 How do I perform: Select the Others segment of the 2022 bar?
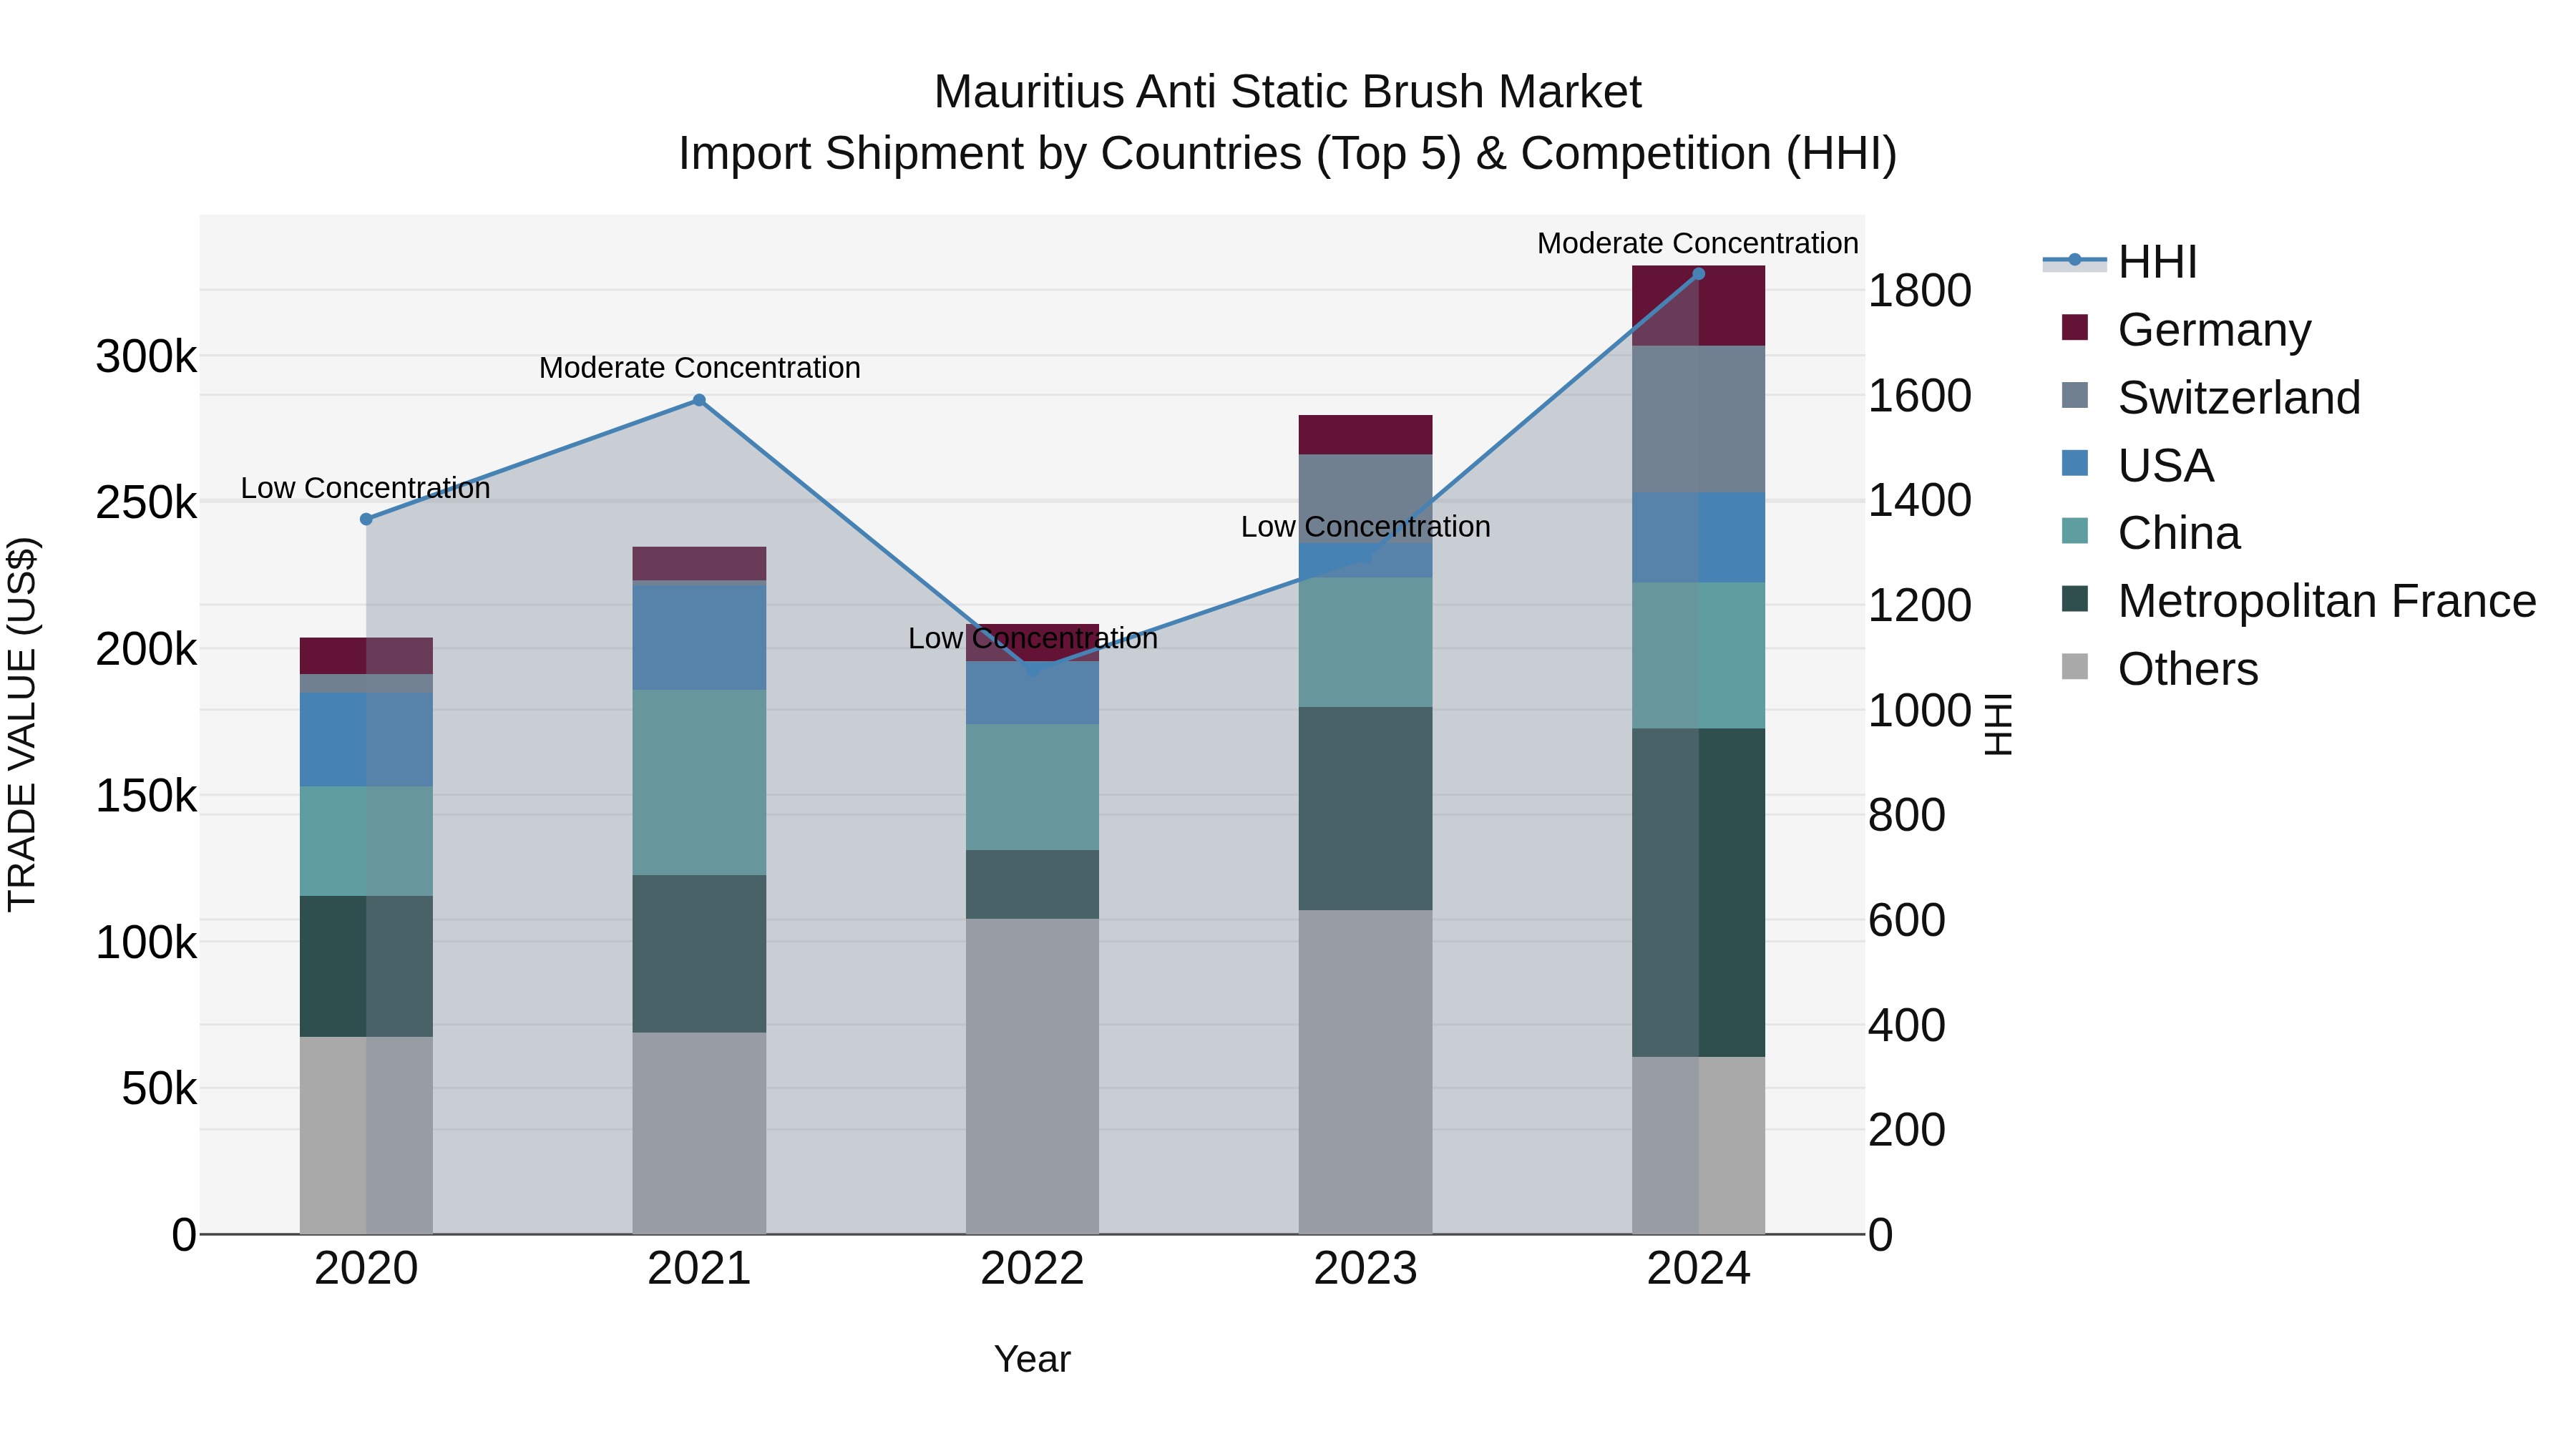[1032, 1076]
